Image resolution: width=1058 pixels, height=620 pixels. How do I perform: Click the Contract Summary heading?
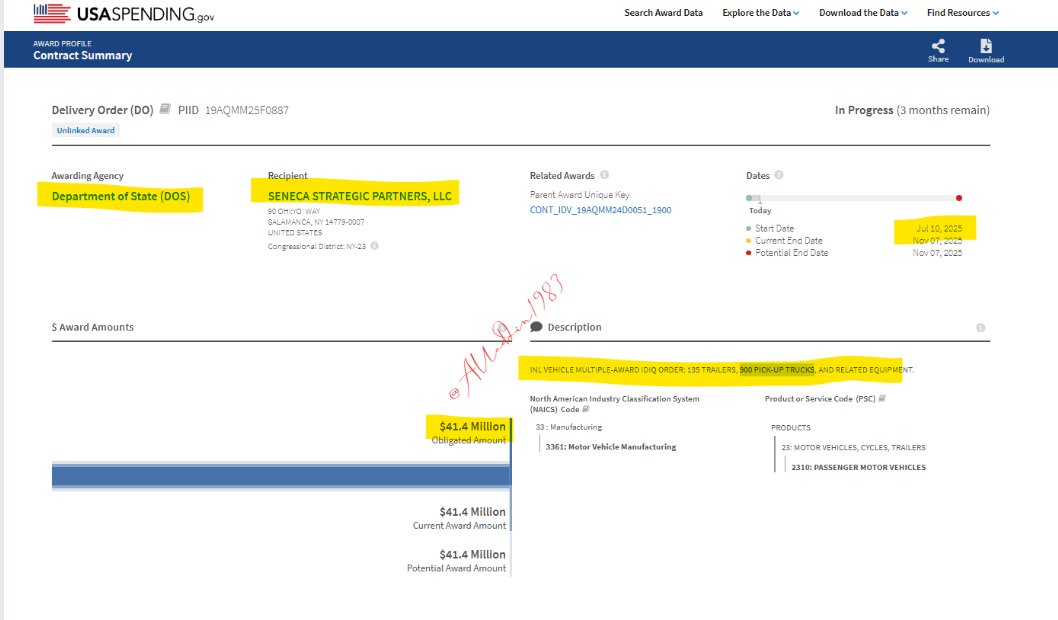(x=82, y=55)
